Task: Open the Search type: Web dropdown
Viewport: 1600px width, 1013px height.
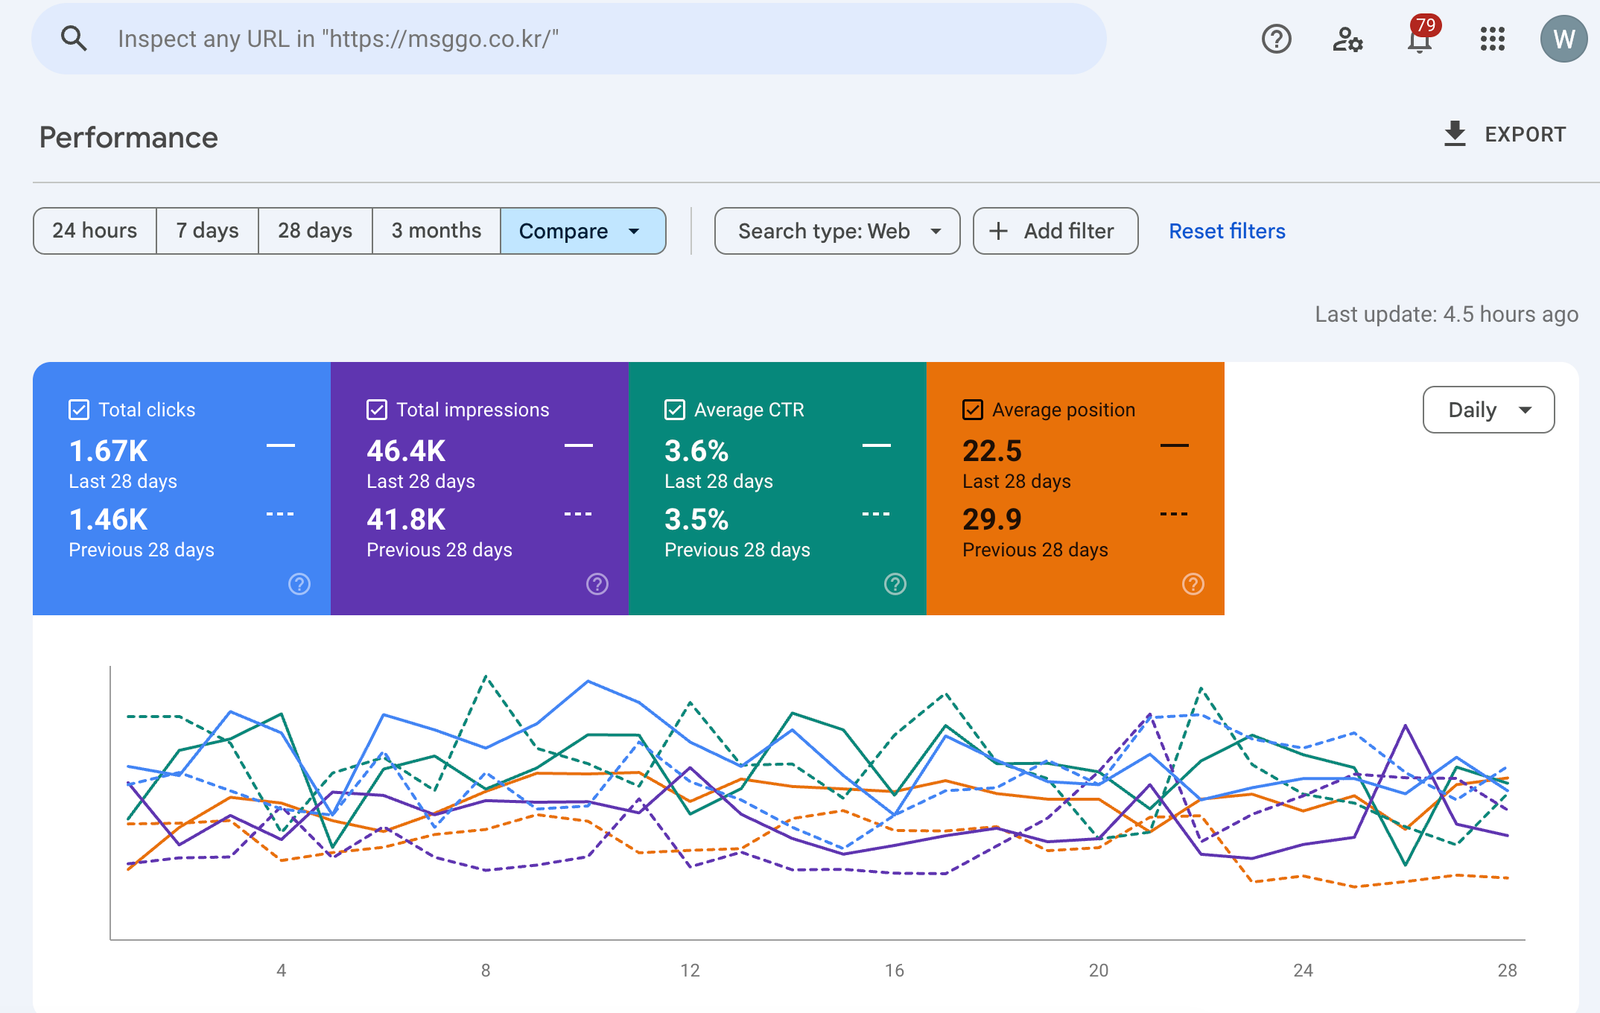Action: pyautogui.click(x=837, y=231)
